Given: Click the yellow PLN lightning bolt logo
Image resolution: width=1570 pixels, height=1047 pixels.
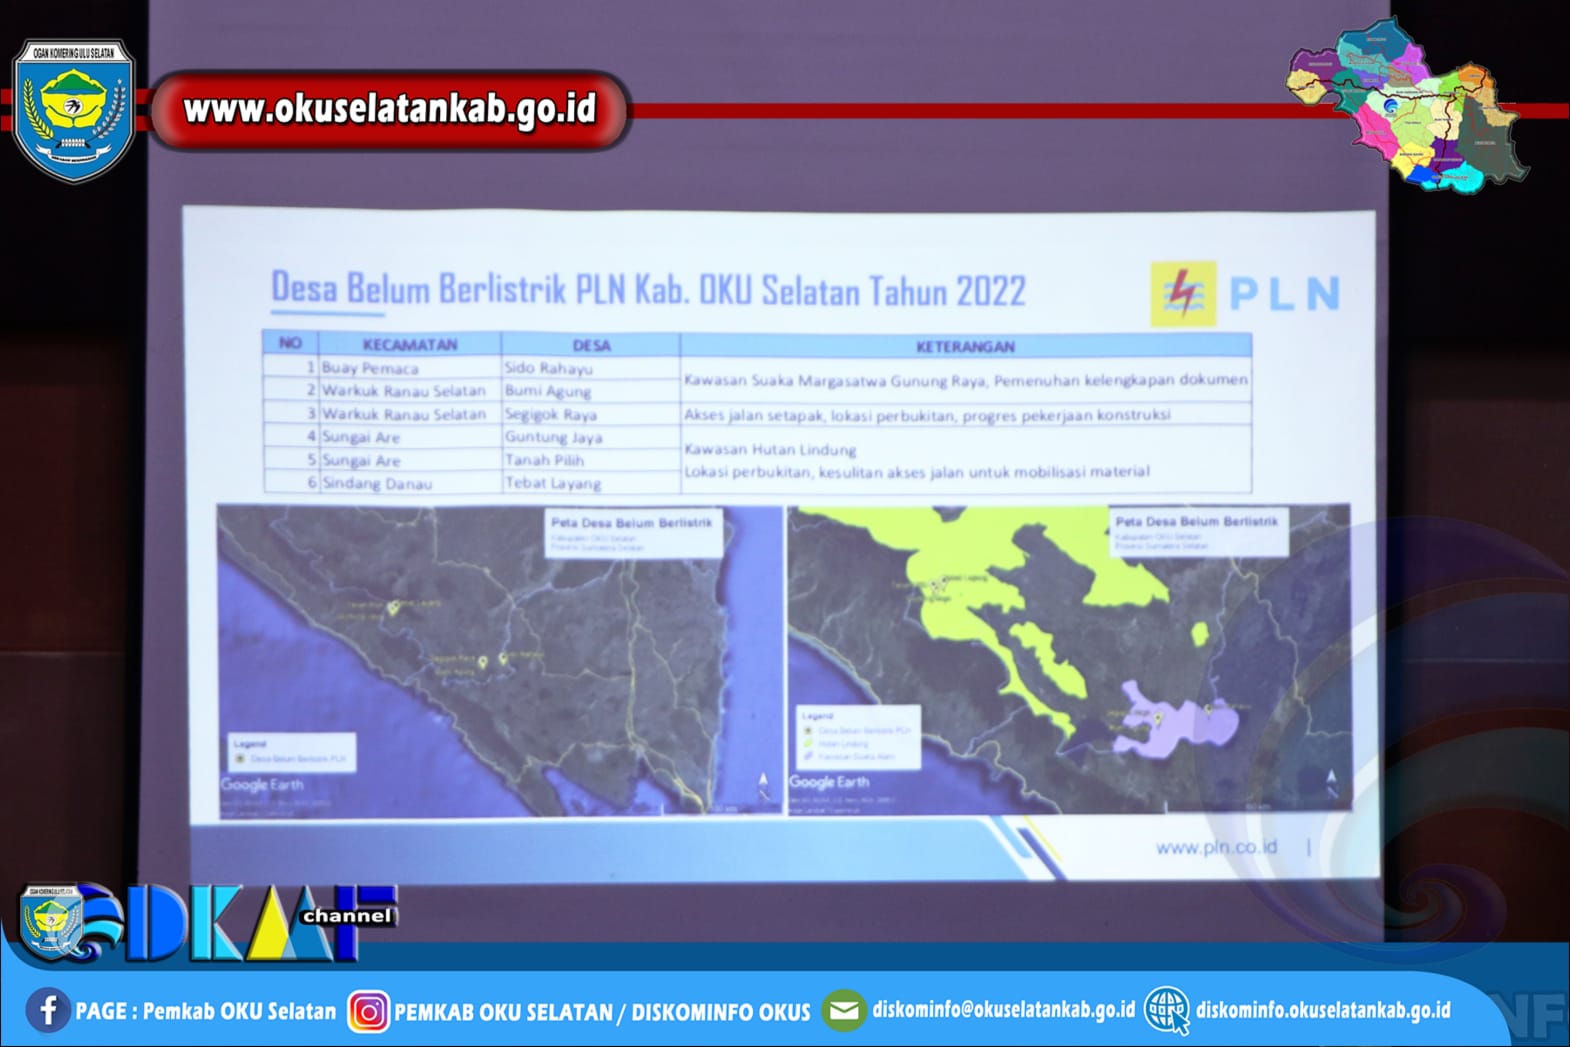Looking at the screenshot, I should (x=1183, y=294).
